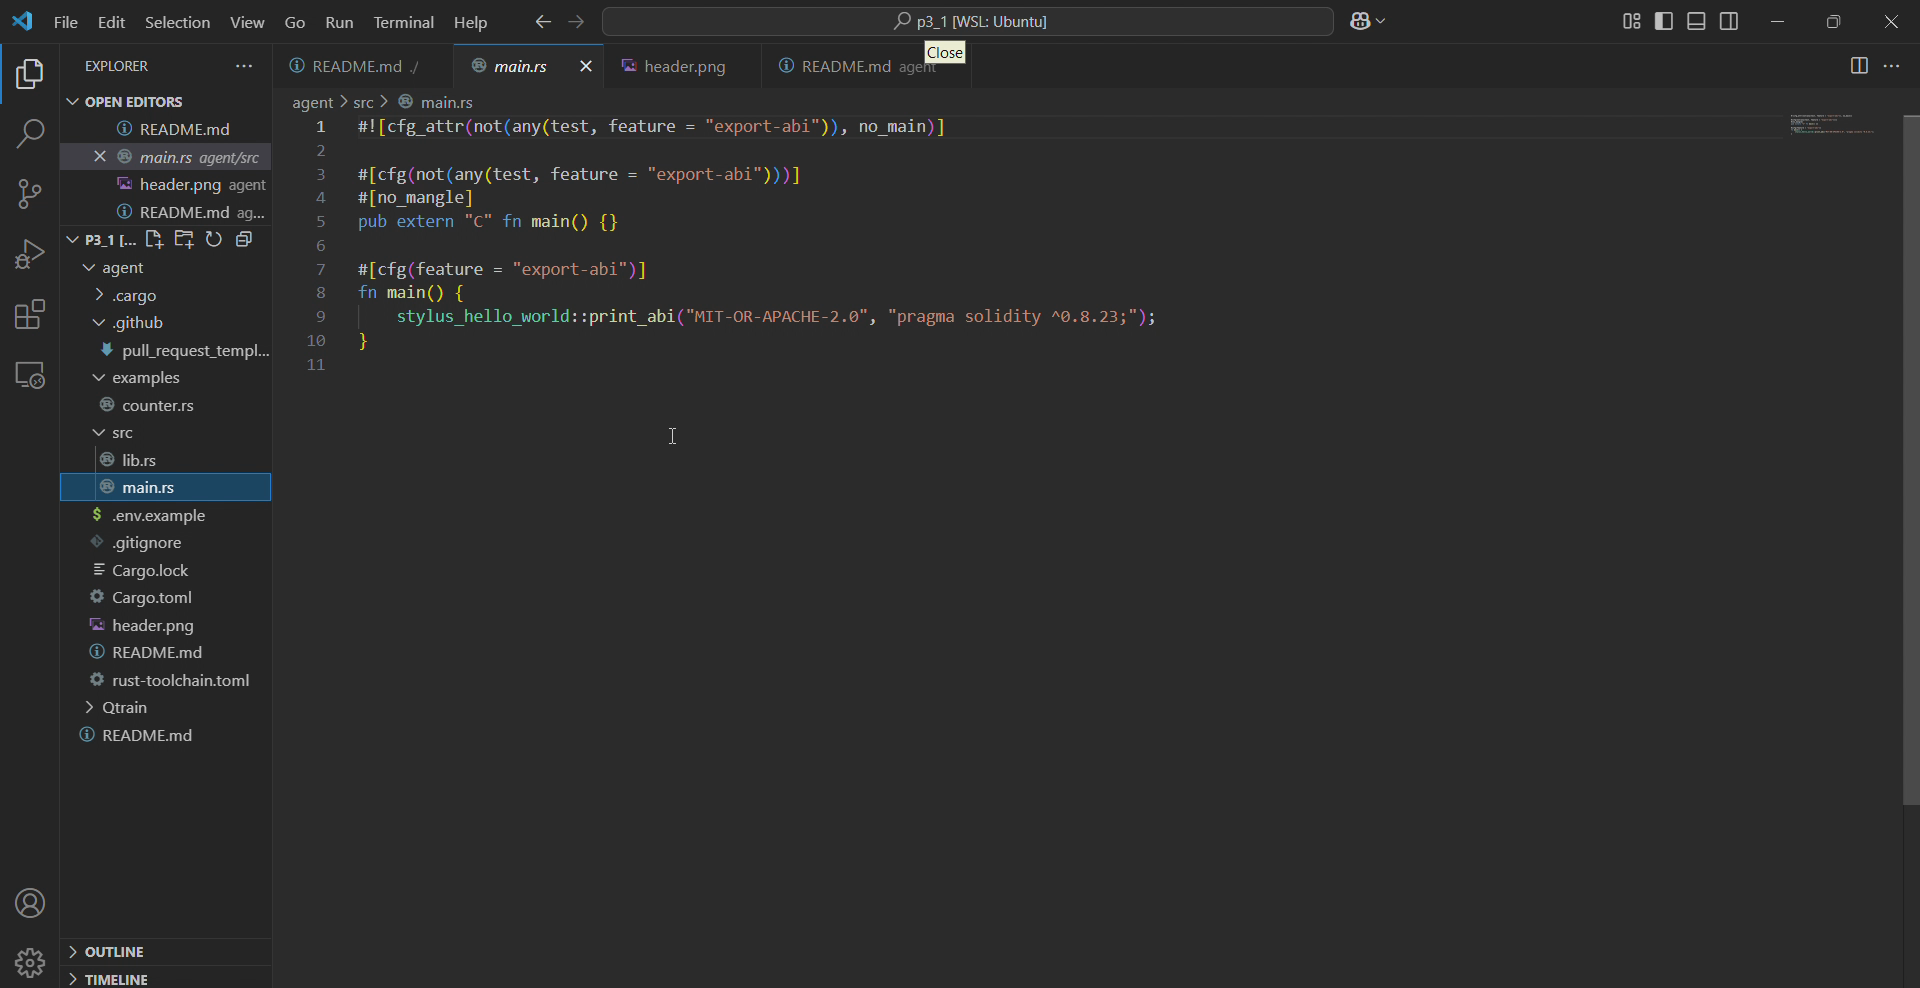The image size is (1920, 988).
Task: Click the editor vertical scrollbar
Action: coord(1911,460)
